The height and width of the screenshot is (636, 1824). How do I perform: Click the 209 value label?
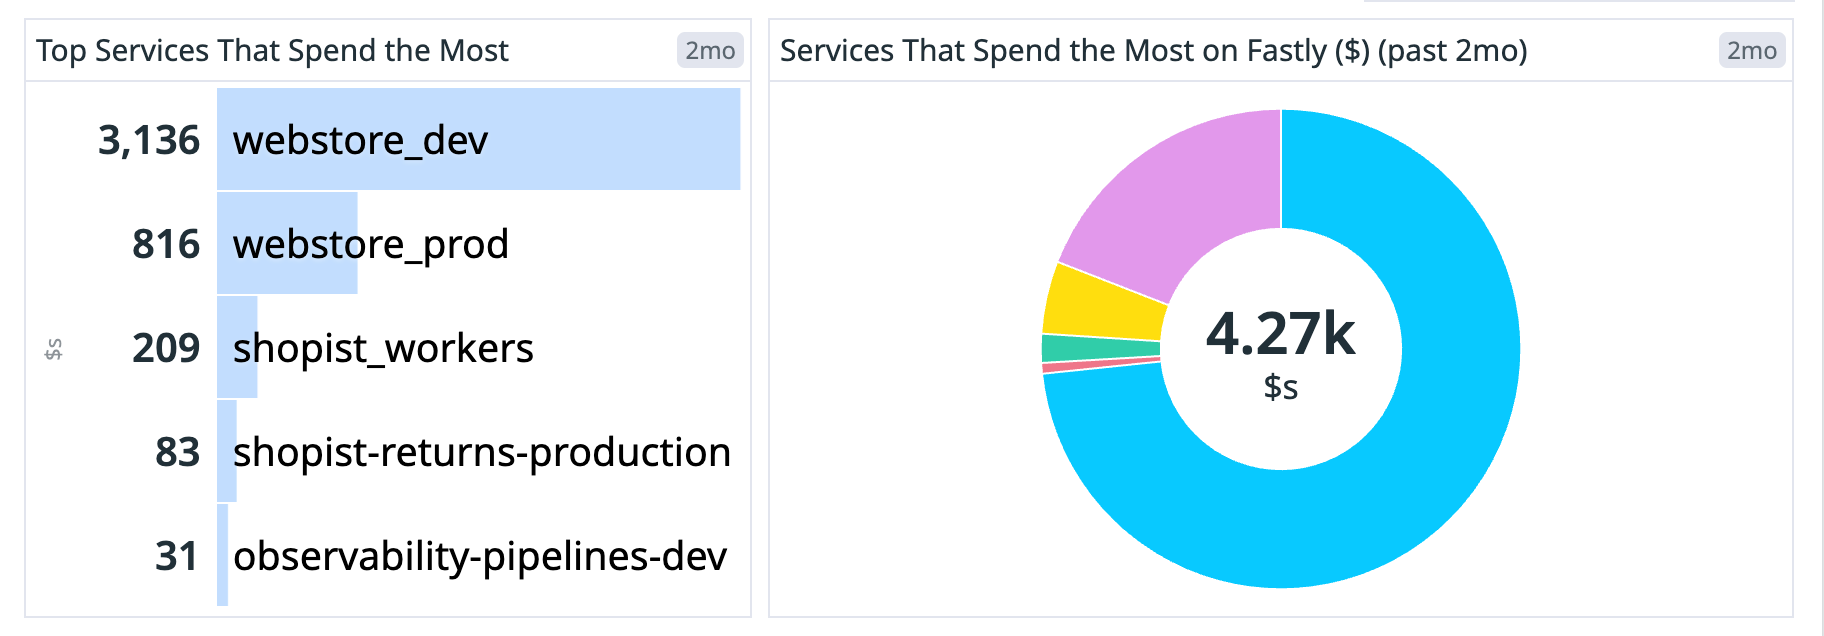(167, 349)
